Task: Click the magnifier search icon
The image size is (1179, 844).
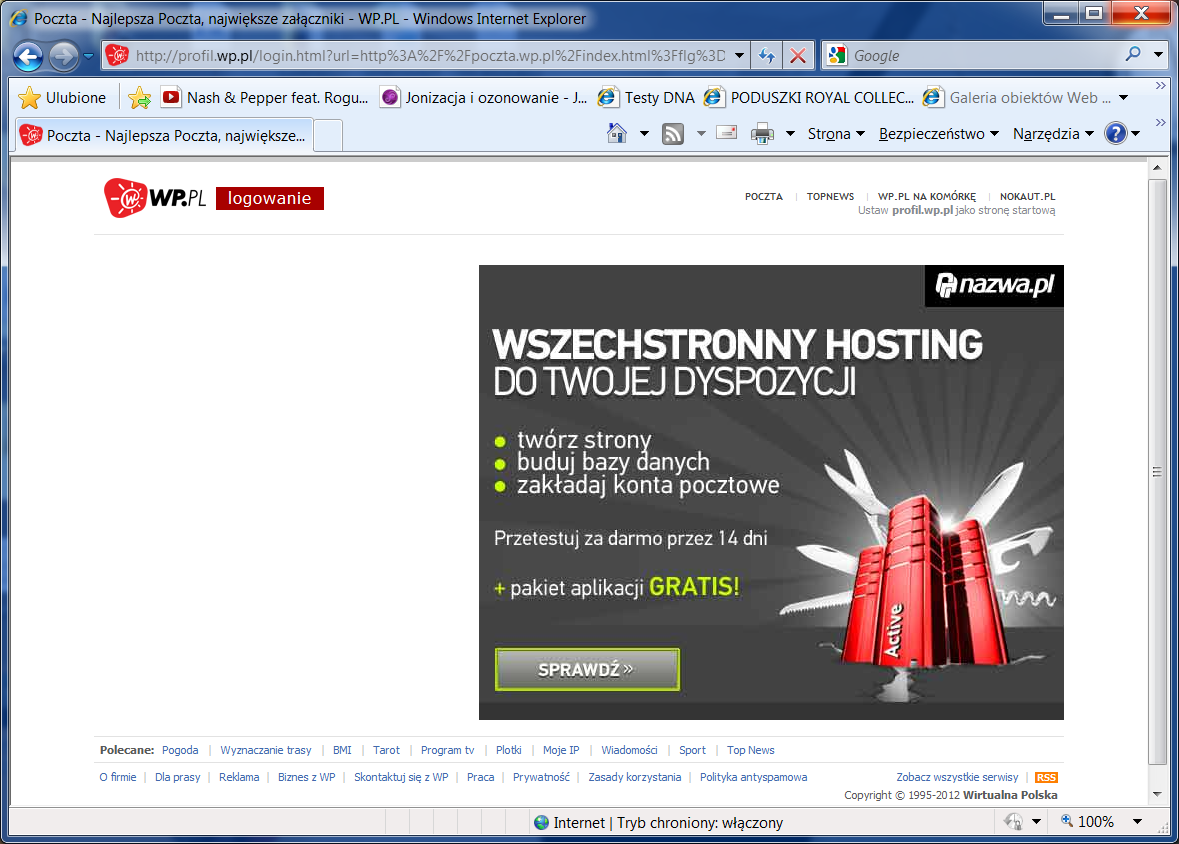Action: 1133,54
